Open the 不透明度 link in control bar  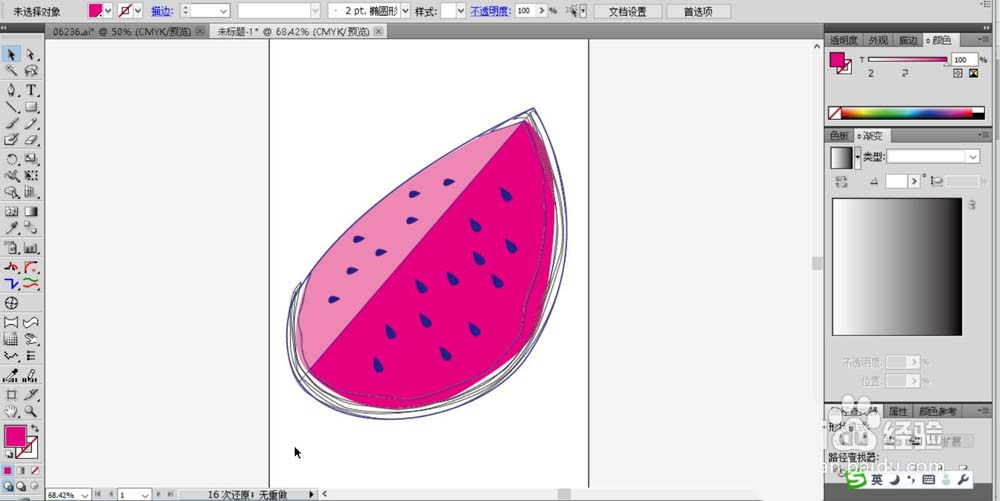pos(490,11)
